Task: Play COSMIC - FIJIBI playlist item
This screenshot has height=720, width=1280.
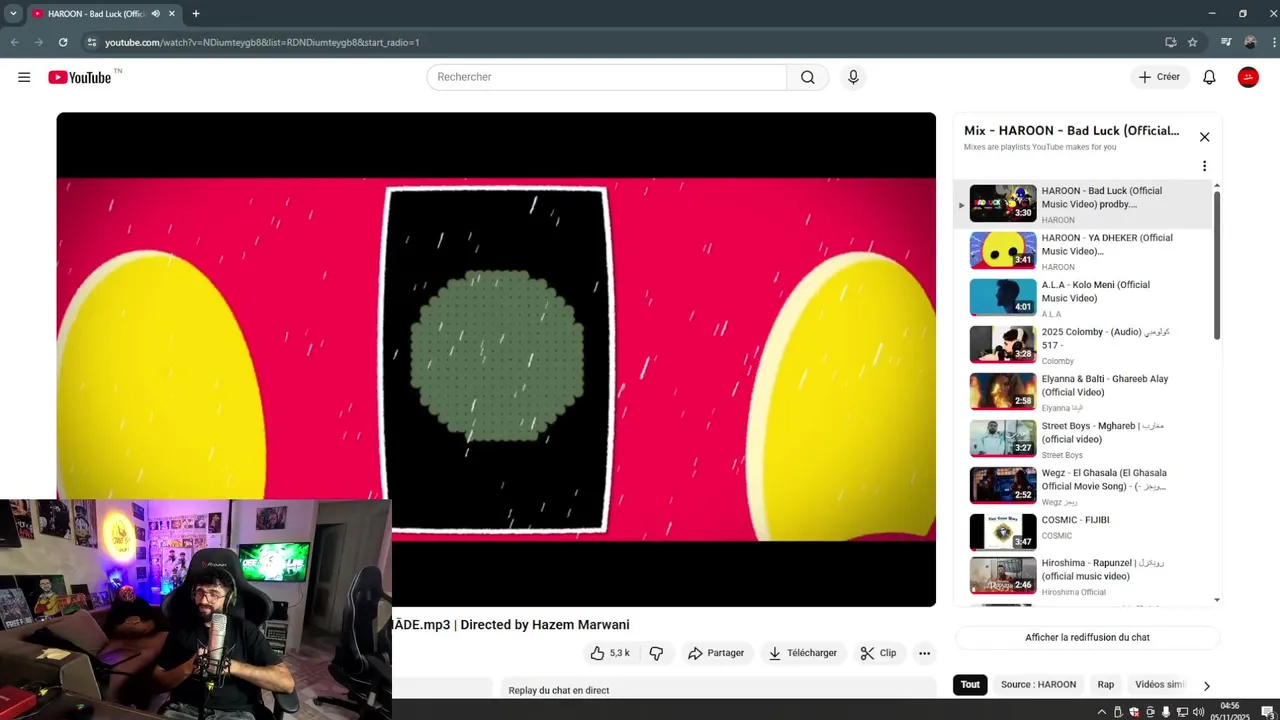Action: (1085, 533)
